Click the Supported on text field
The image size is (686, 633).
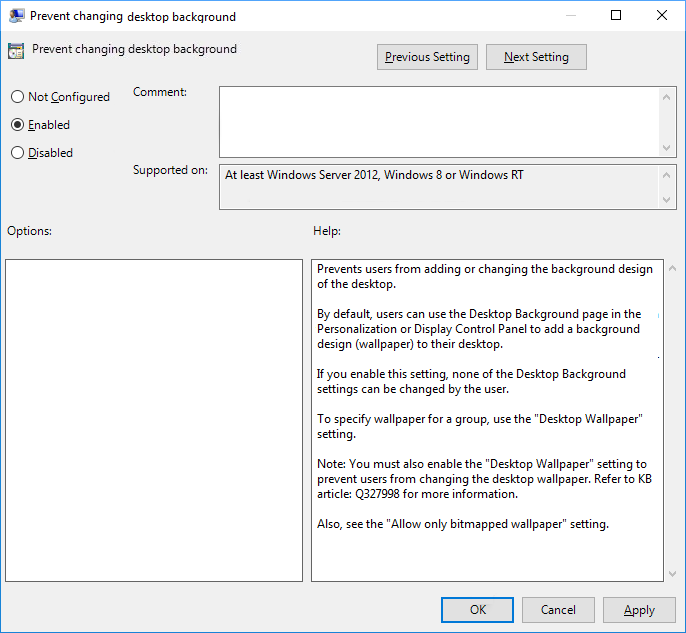coord(438,186)
